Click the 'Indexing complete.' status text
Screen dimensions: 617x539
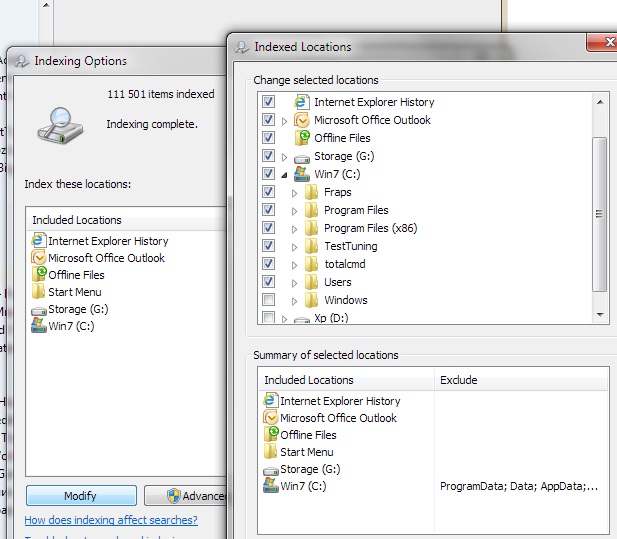[x=152, y=124]
